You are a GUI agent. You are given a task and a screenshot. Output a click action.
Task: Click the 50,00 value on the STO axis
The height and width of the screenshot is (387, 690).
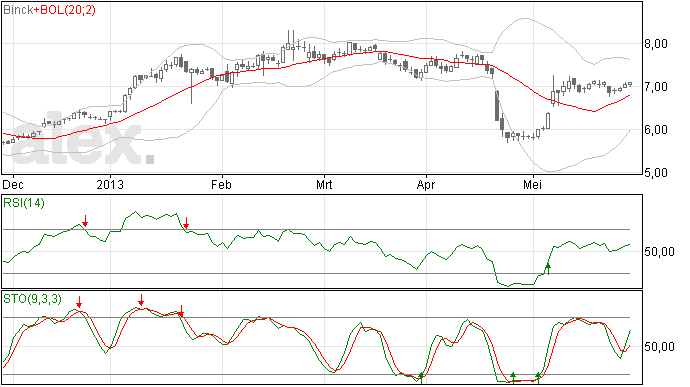click(x=659, y=347)
